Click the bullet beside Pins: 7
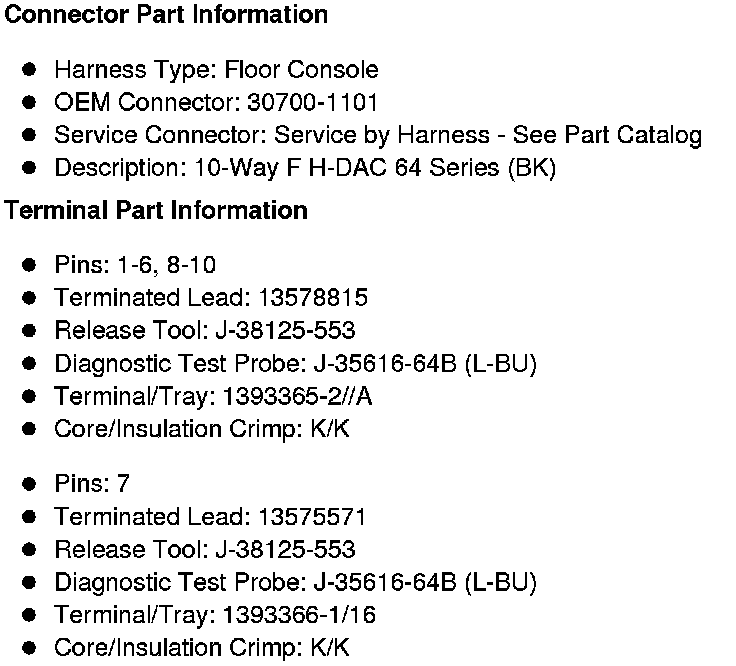This screenshot has width=736, height=666. [x=30, y=484]
